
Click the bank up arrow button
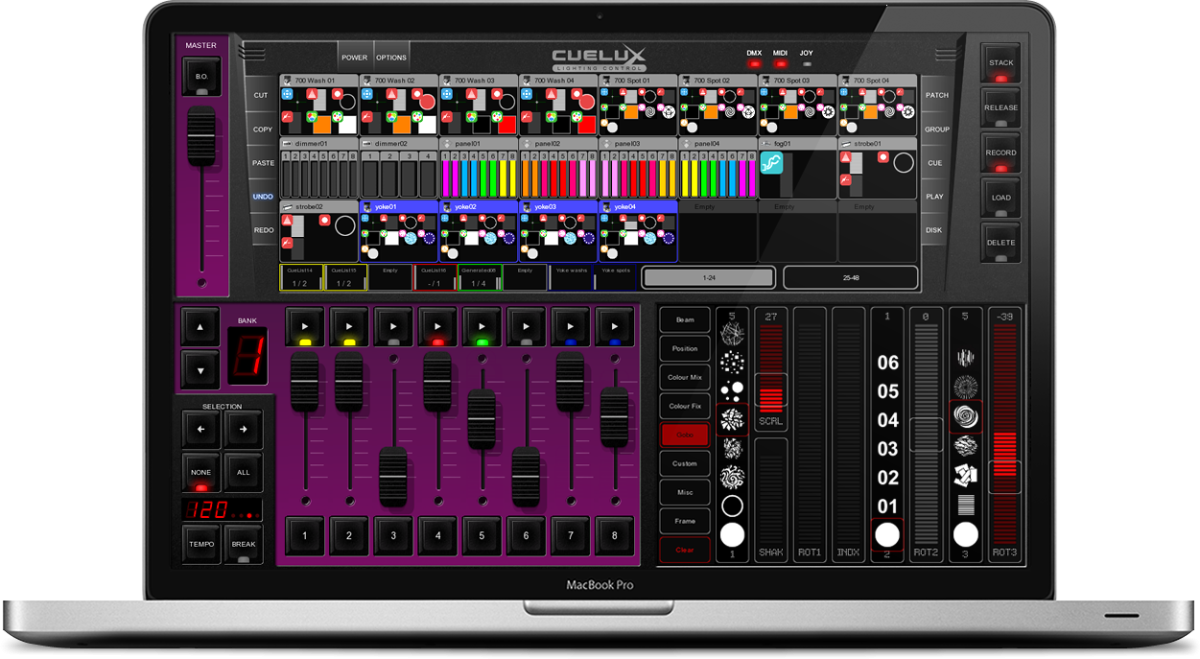(200, 327)
